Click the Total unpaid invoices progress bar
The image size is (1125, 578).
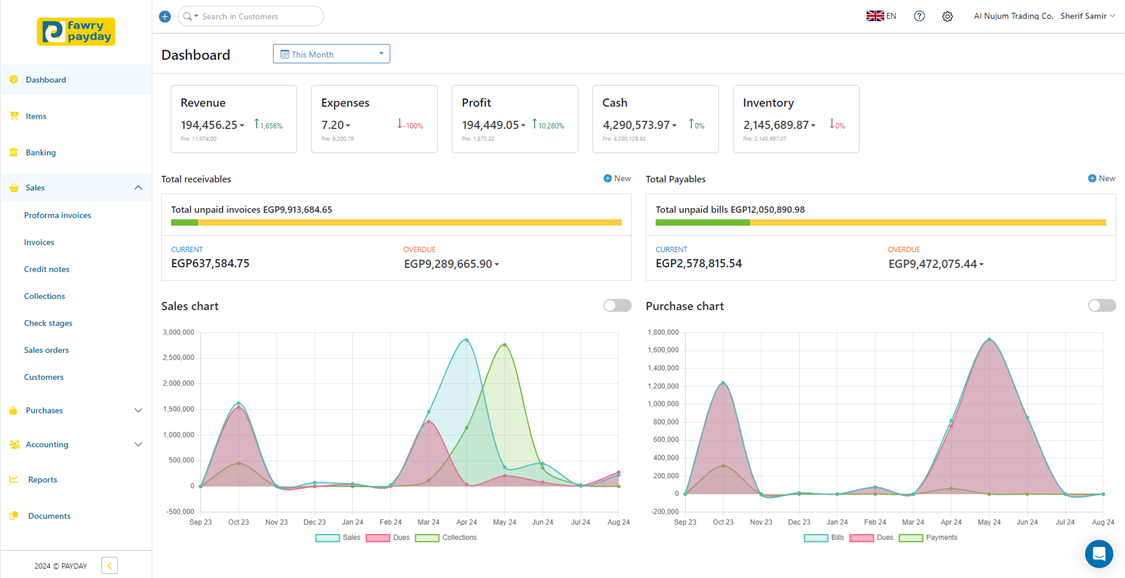tap(396, 222)
